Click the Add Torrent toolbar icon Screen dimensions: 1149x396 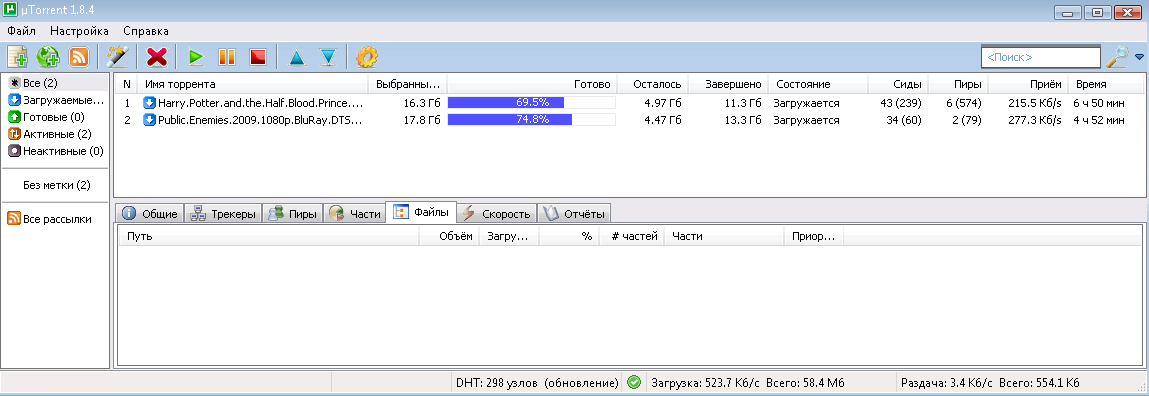coord(17,56)
